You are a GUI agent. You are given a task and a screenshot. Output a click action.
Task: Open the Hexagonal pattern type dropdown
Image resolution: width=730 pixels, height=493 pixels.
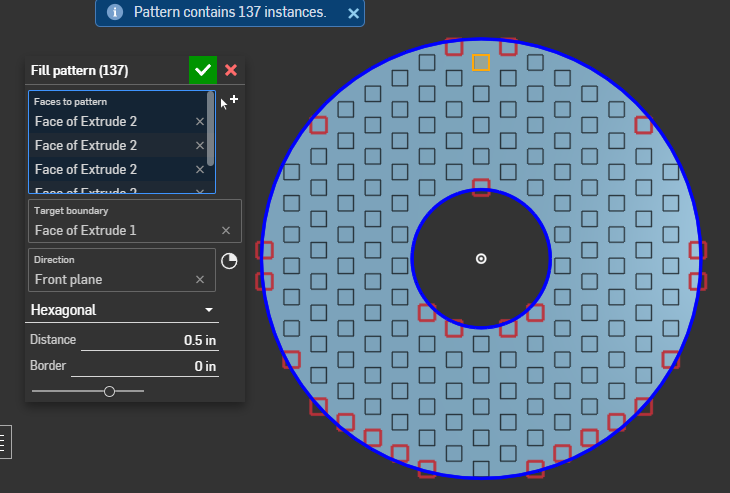coord(122,310)
